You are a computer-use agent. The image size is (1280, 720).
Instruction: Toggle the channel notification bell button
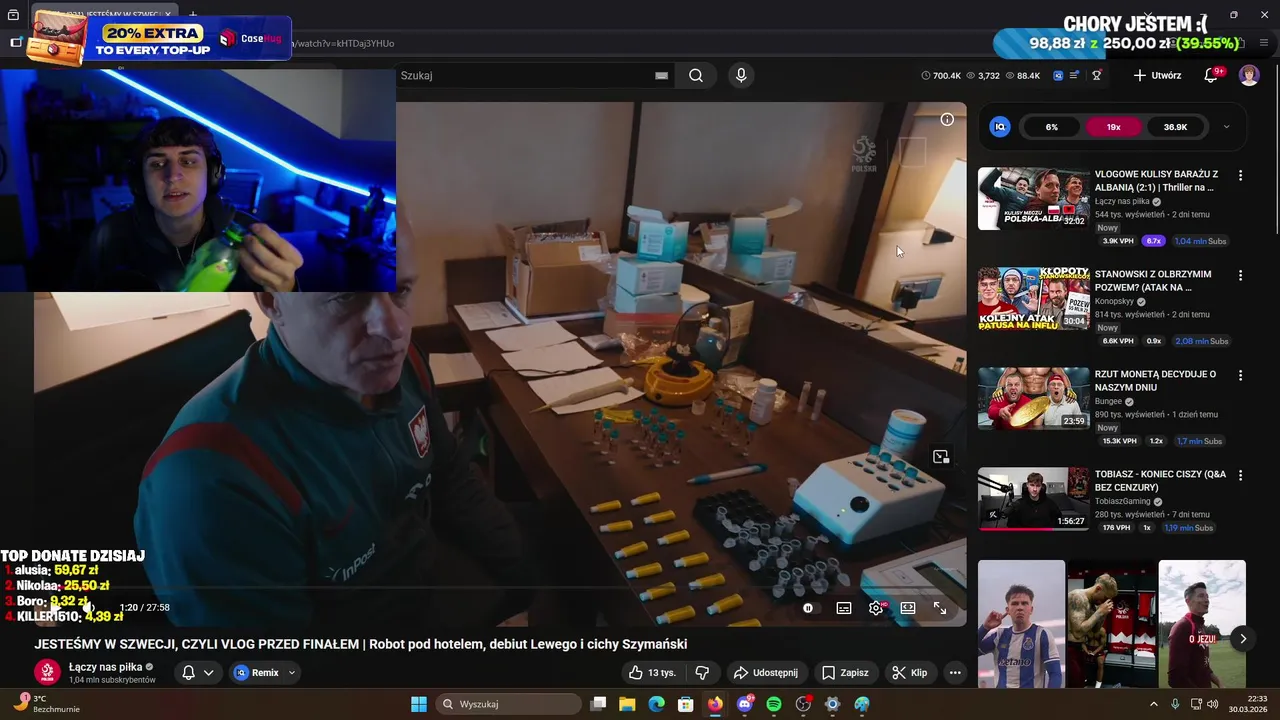[x=197, y=673]
